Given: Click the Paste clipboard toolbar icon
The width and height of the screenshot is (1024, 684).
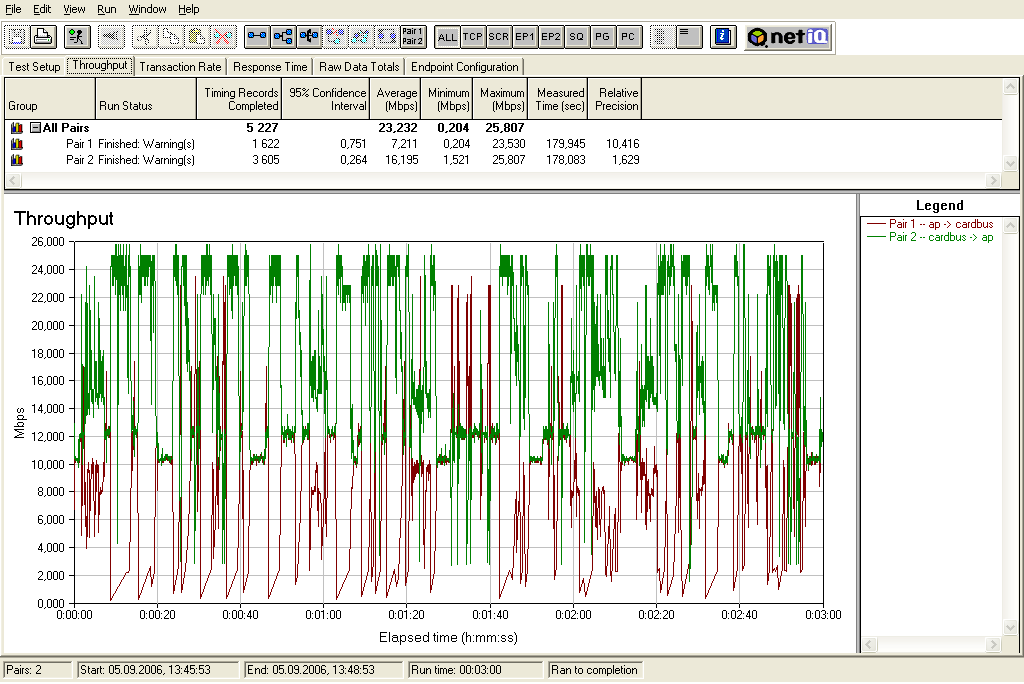Looking at the screenshot, I should 197,37.
